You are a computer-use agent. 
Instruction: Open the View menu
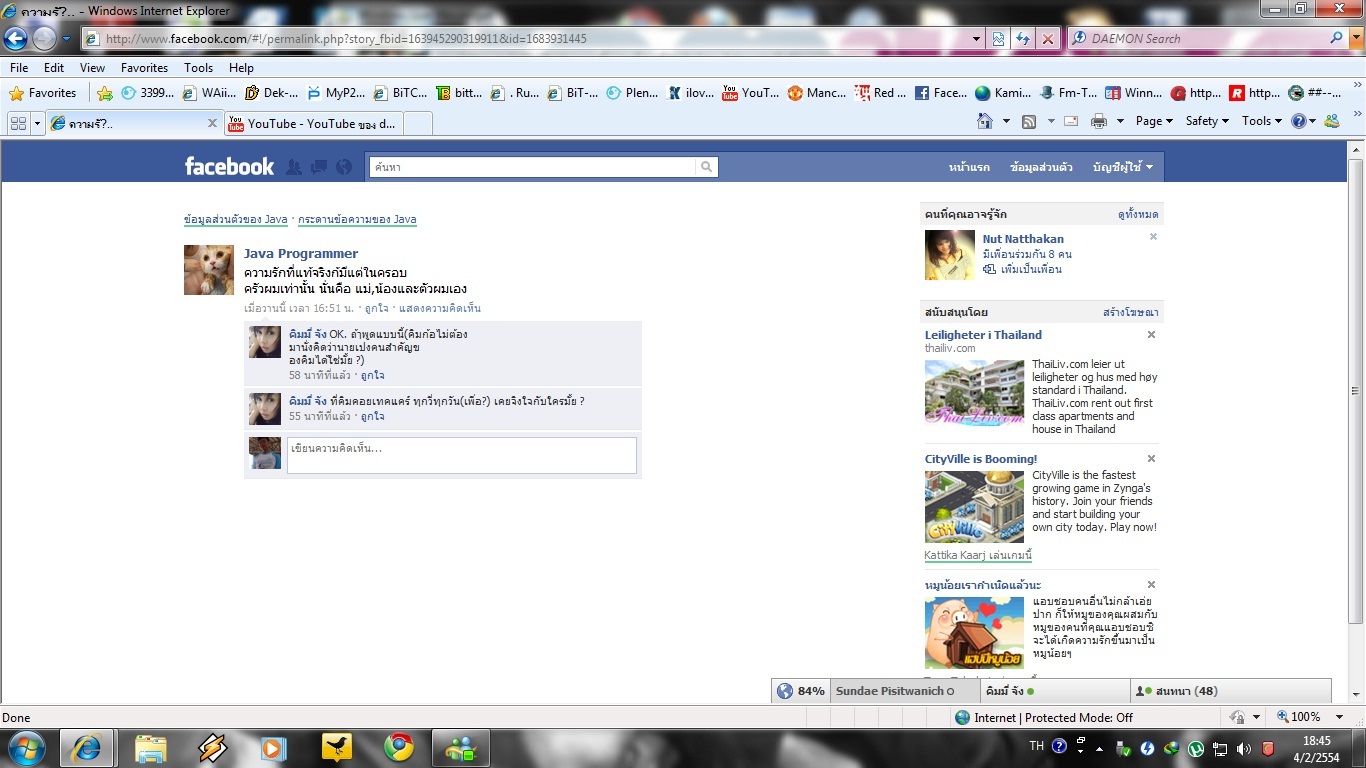pyautogui.click(x=92, y=68)
